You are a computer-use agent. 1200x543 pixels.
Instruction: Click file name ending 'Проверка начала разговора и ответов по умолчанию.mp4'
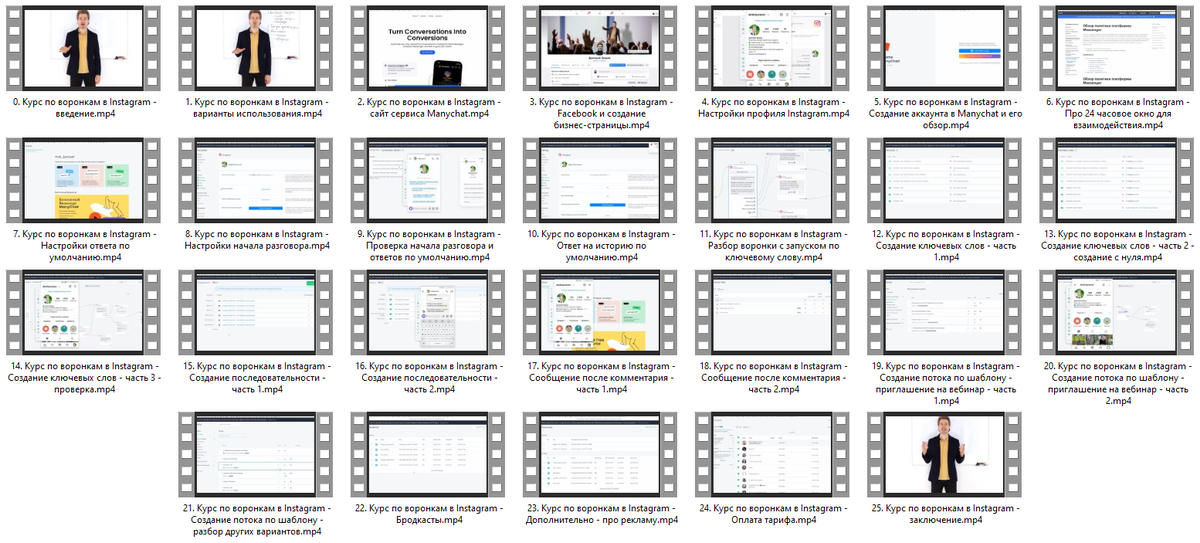click(x=427, y=246)
